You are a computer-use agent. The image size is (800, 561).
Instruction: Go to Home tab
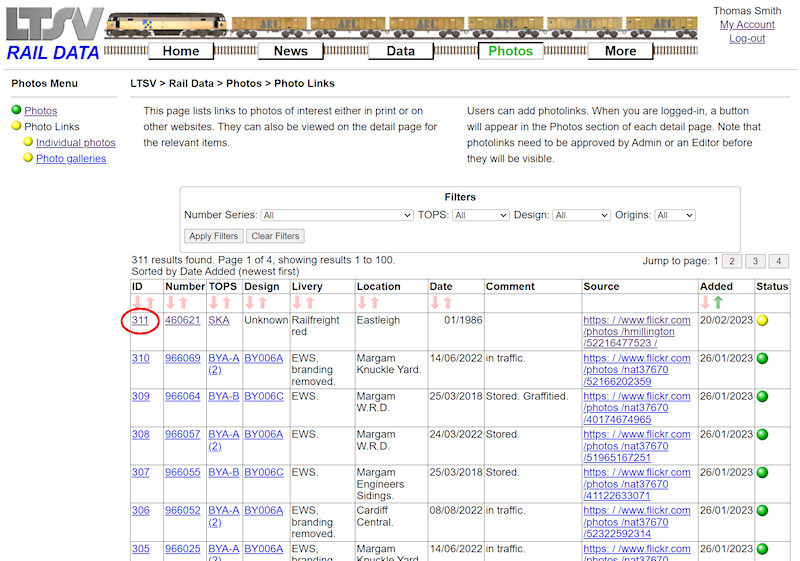pos(181,51)
